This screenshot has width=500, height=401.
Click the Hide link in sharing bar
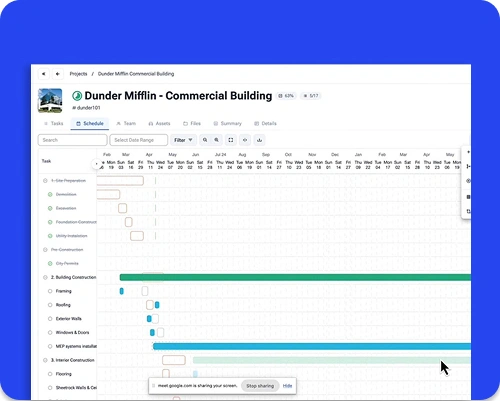tap(287, 386)
